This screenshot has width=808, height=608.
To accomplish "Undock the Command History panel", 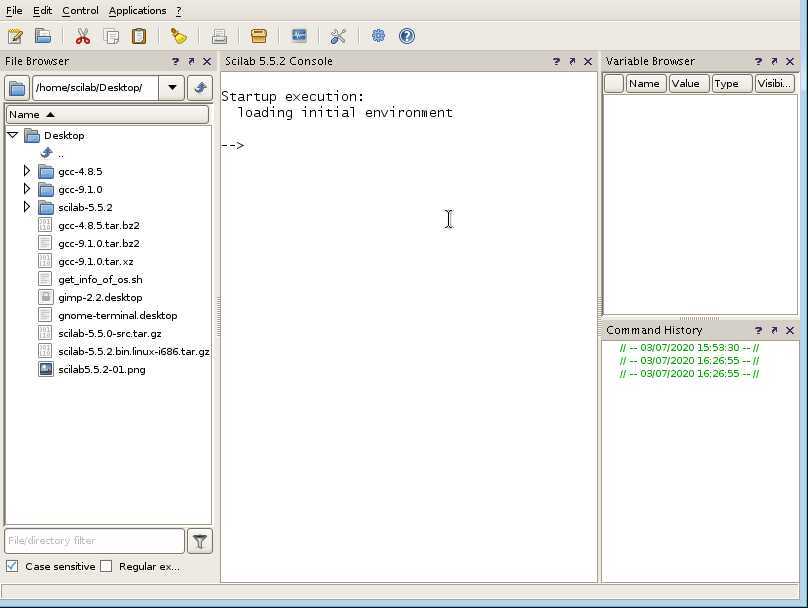I will click(774, 330).
